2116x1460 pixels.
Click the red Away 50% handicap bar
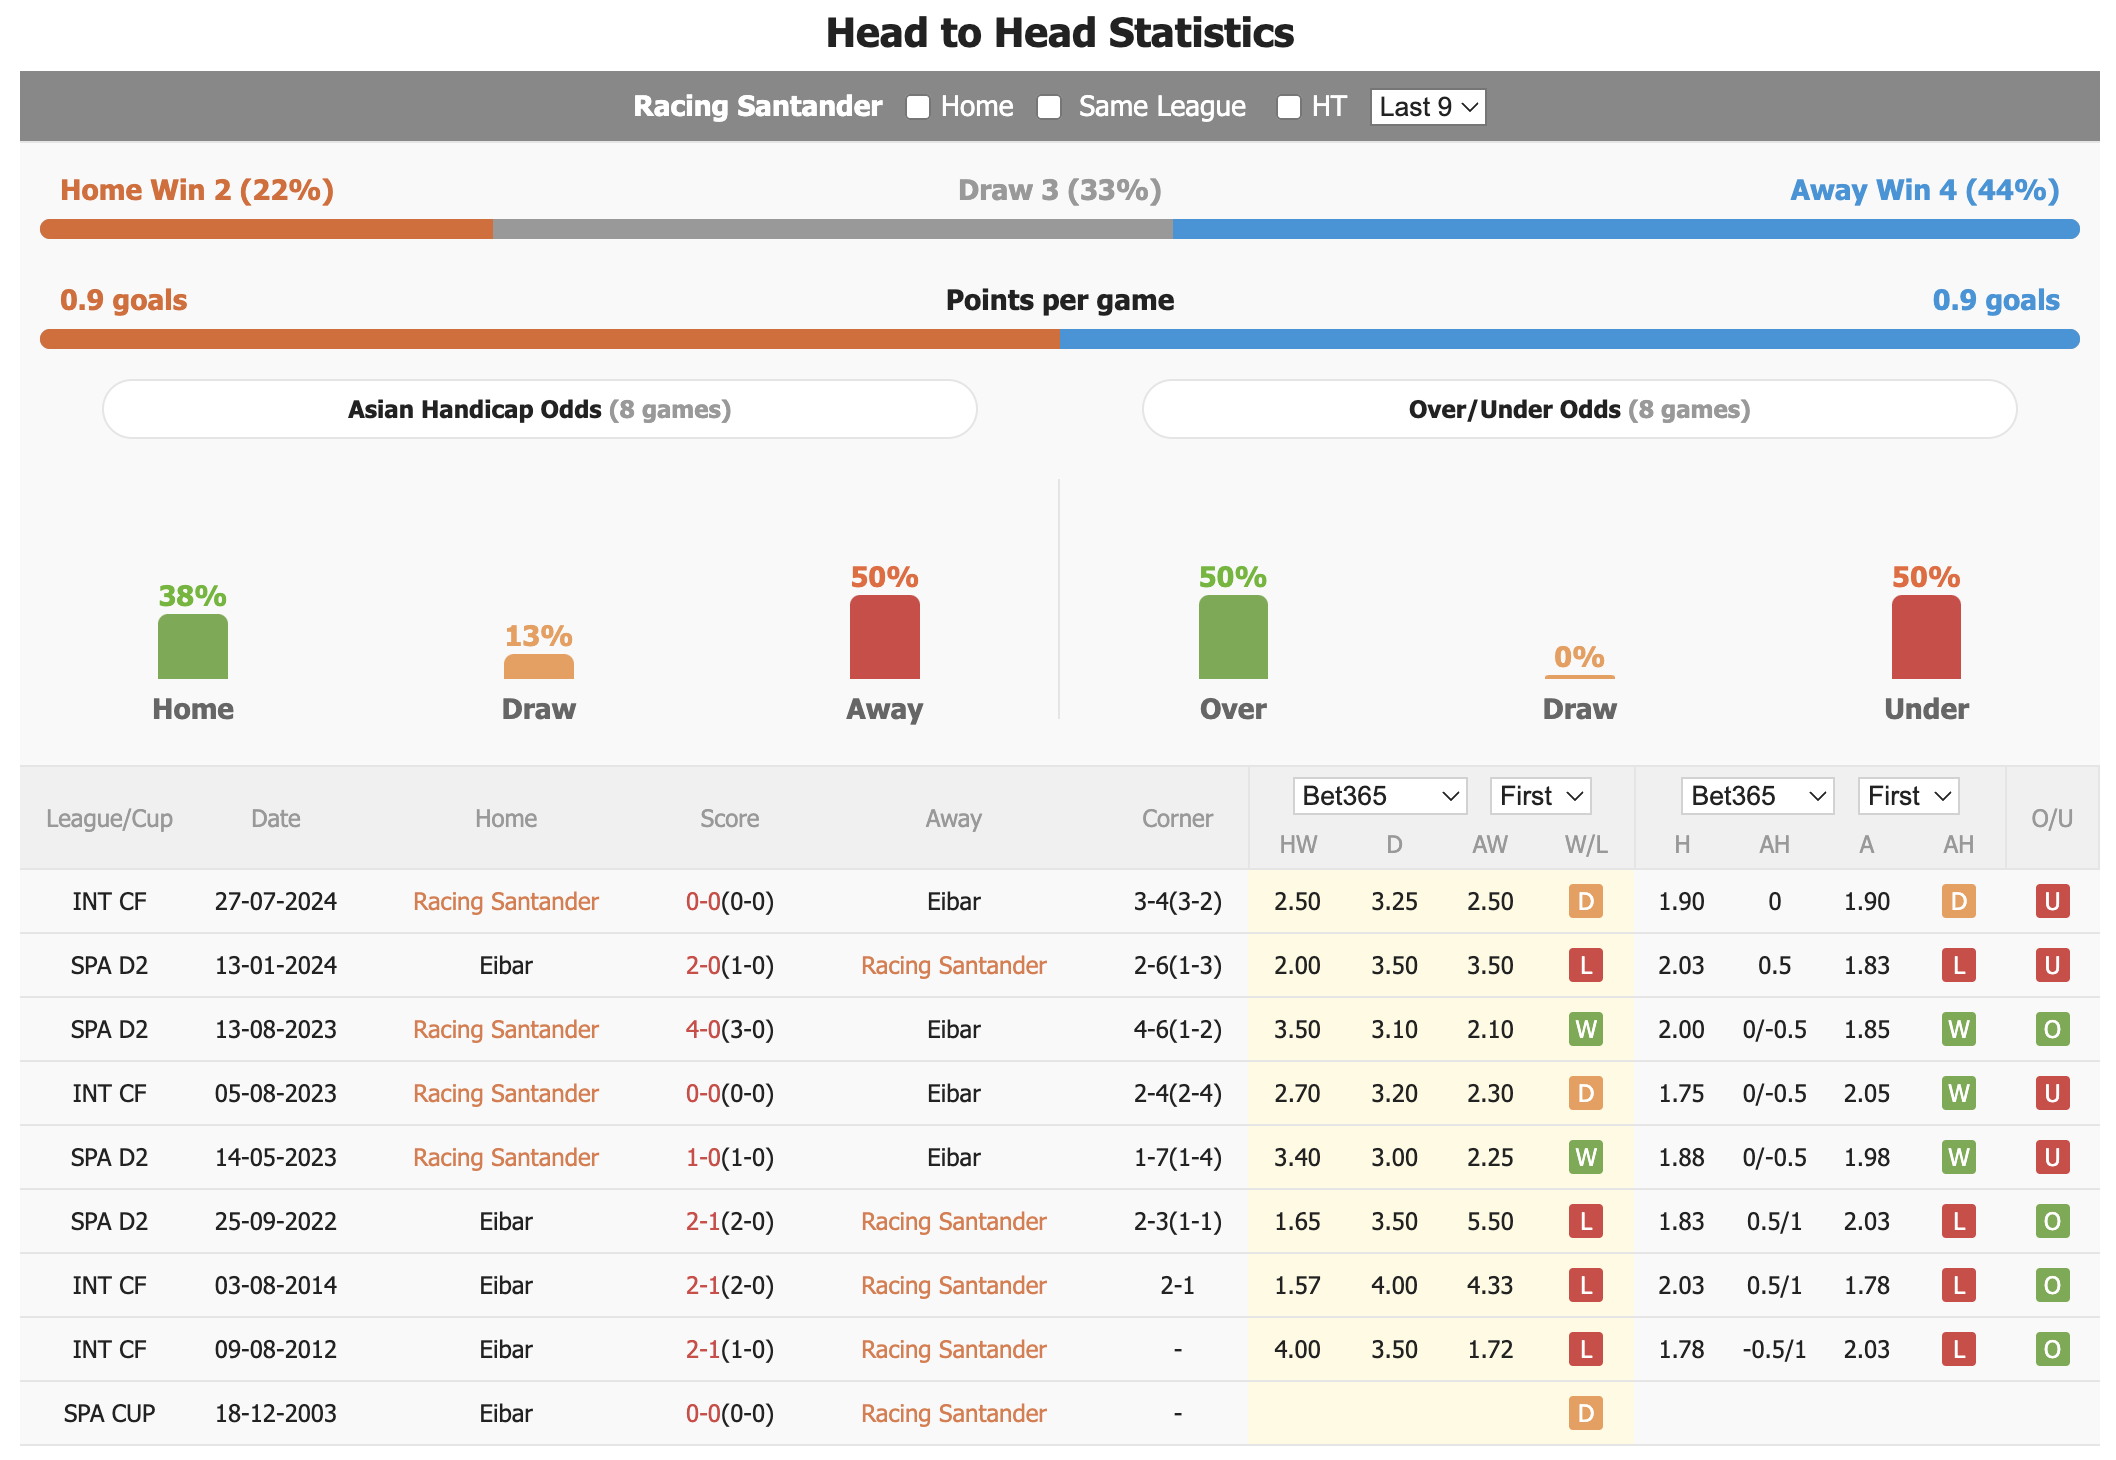coord(885,637)
